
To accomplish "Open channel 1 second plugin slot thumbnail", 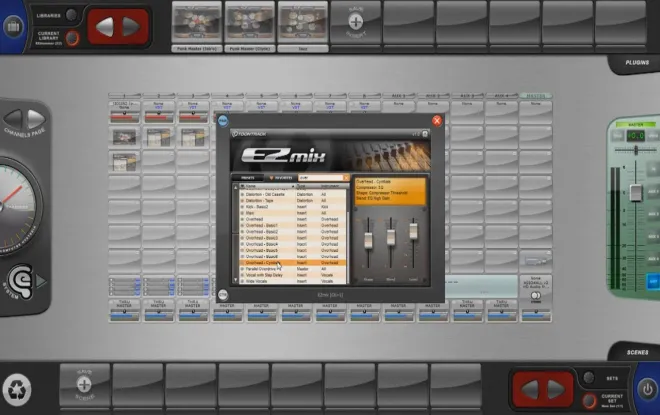I will (x=124, y=162).
